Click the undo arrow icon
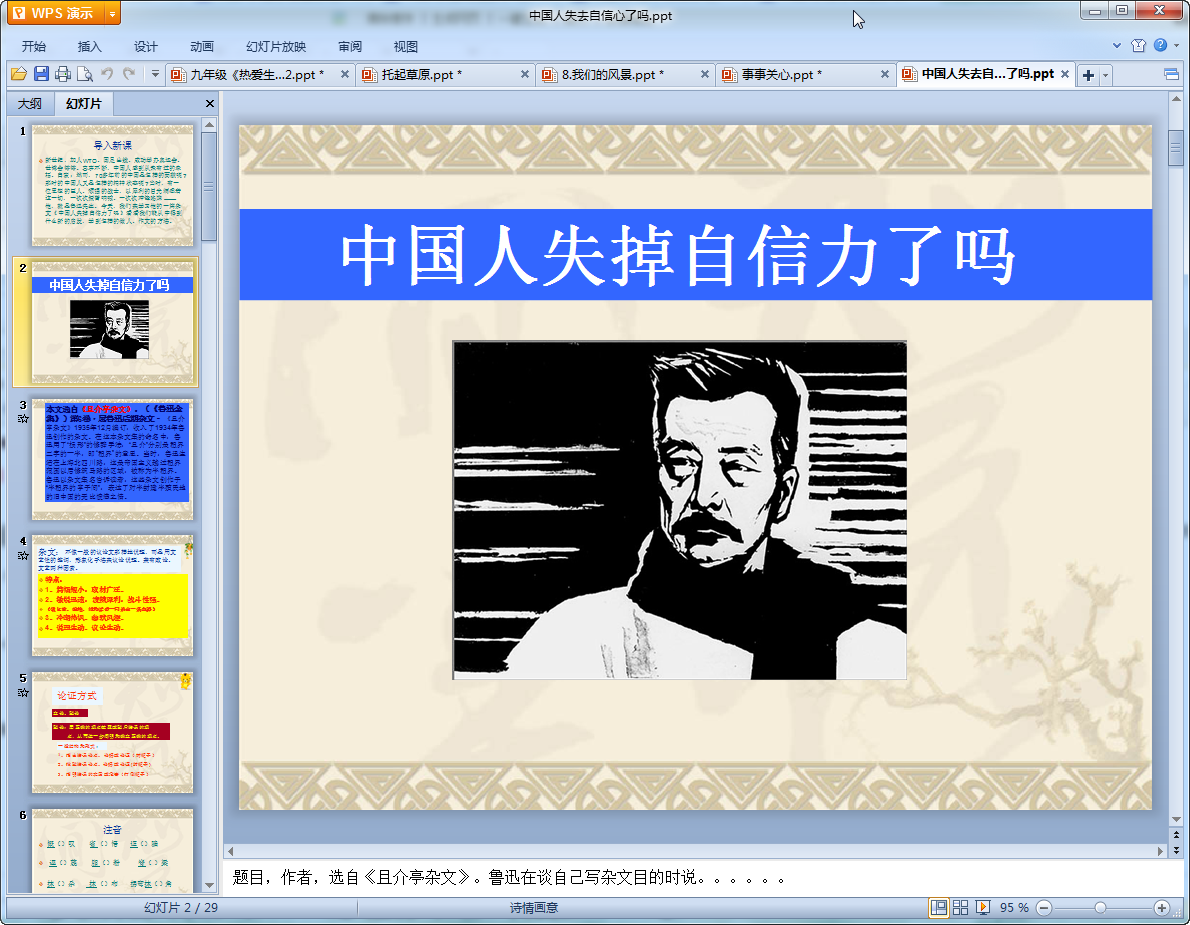The image size is (1190, 925). click(x=107, y=74)
